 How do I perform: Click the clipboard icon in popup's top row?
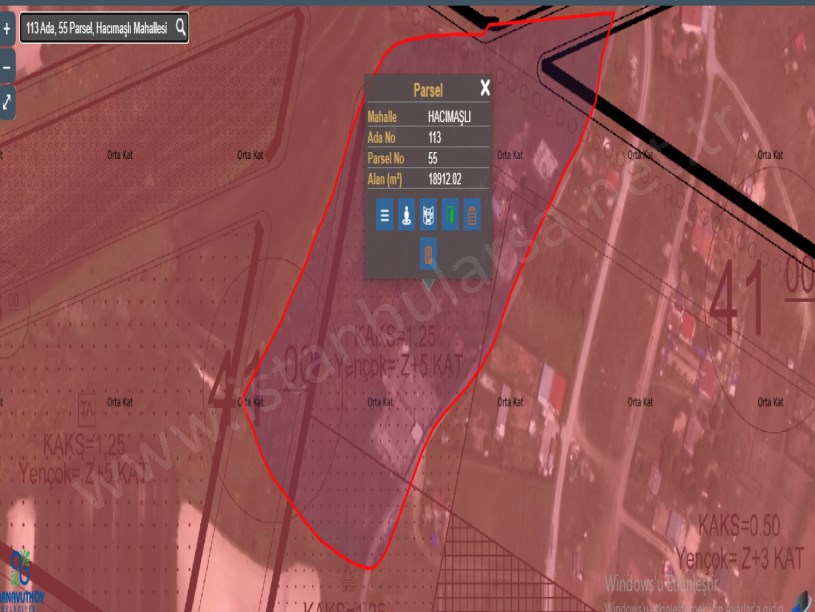click(472, 215)
